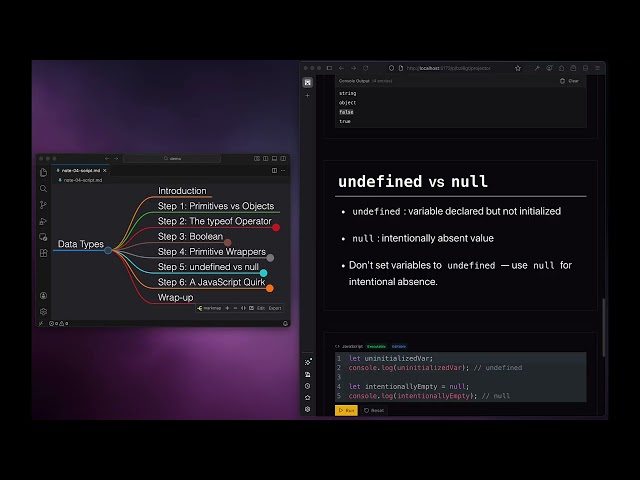Viewport: 640px width, 480px height.
Task: Click the 'Introduction' mindmap node
Action: (x=182, y=191)
